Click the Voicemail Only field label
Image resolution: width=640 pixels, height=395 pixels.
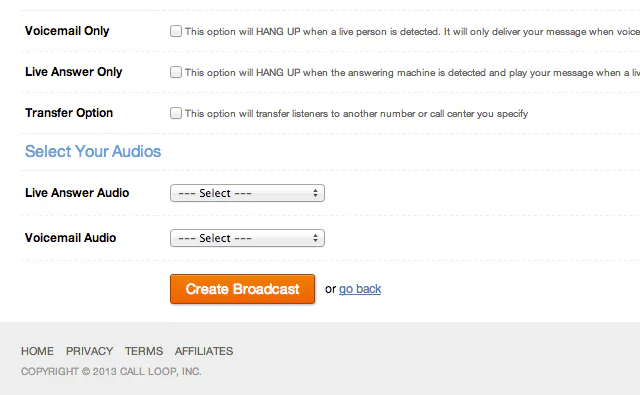click(x=67, y=31)
